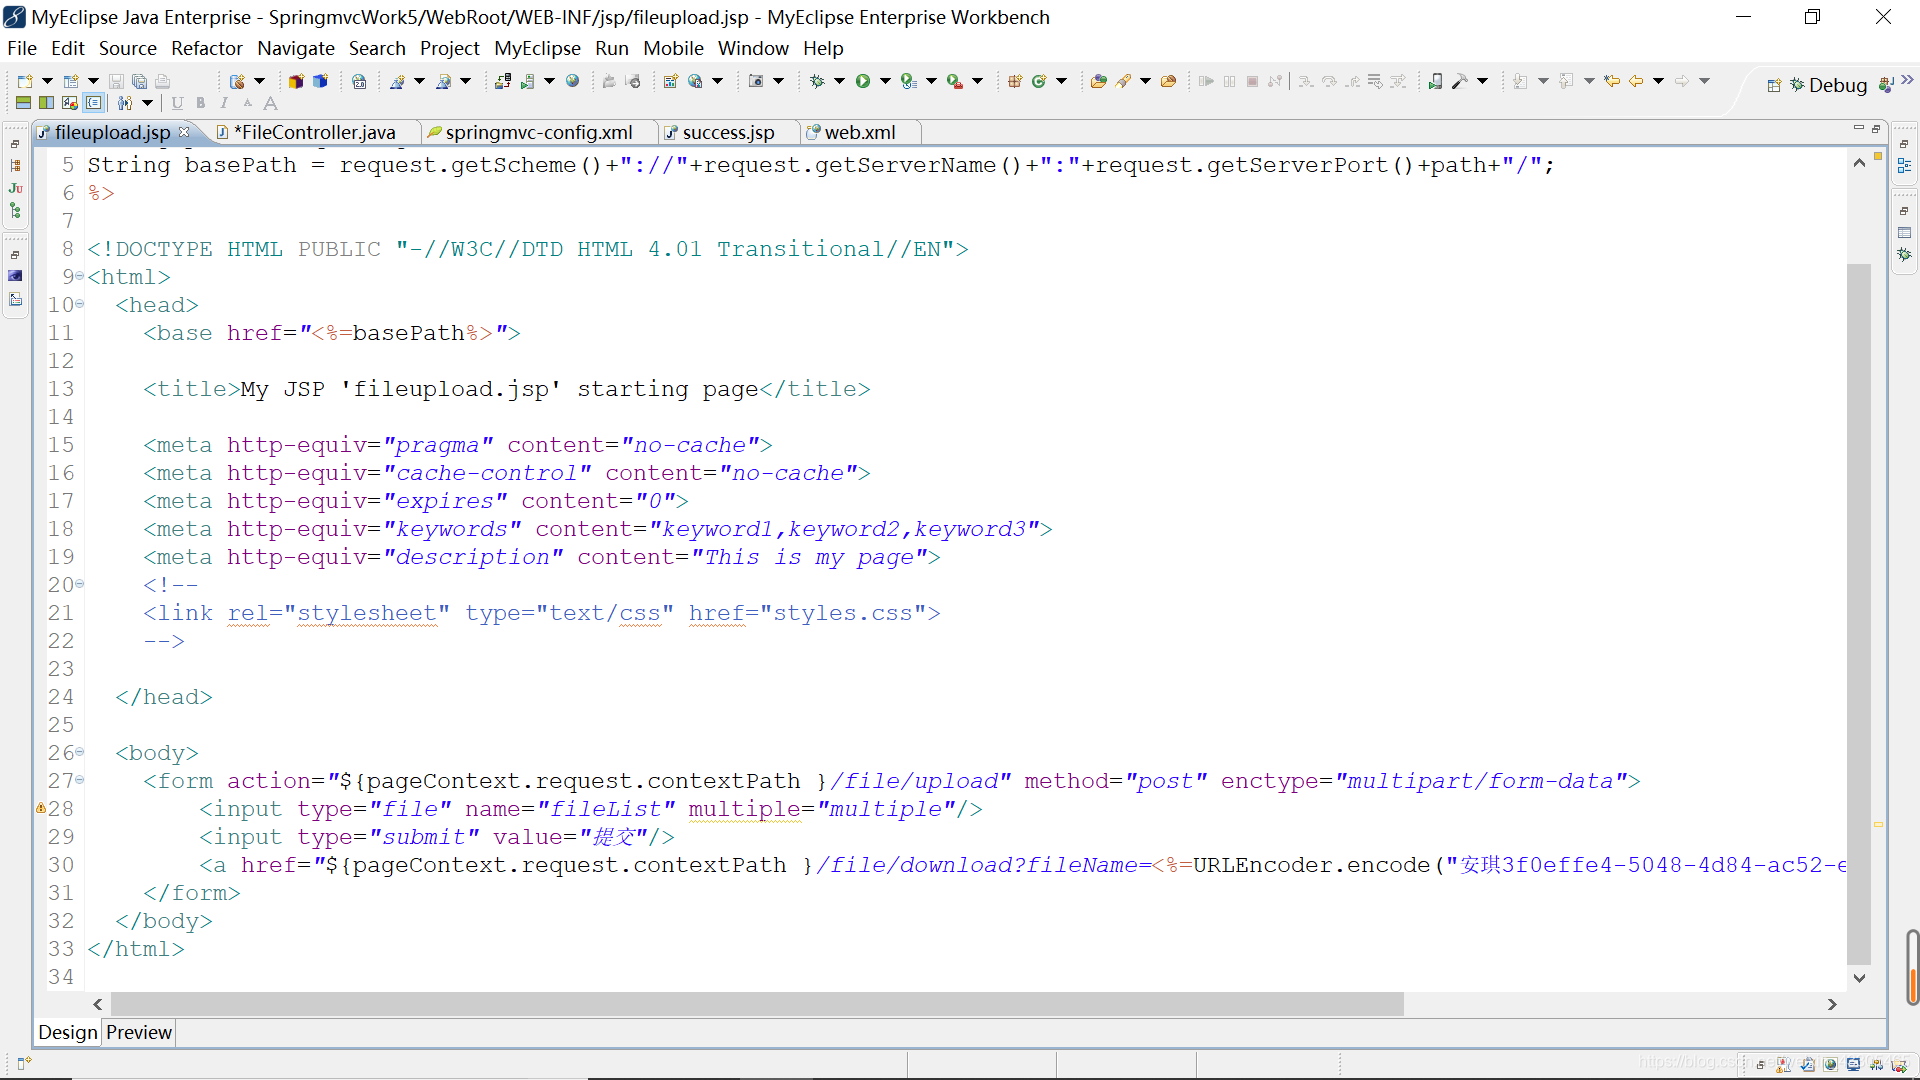This screenshot has height=1080, width=1920.
Task: Click the blue cube new module icon
Action: coord(320,81)
